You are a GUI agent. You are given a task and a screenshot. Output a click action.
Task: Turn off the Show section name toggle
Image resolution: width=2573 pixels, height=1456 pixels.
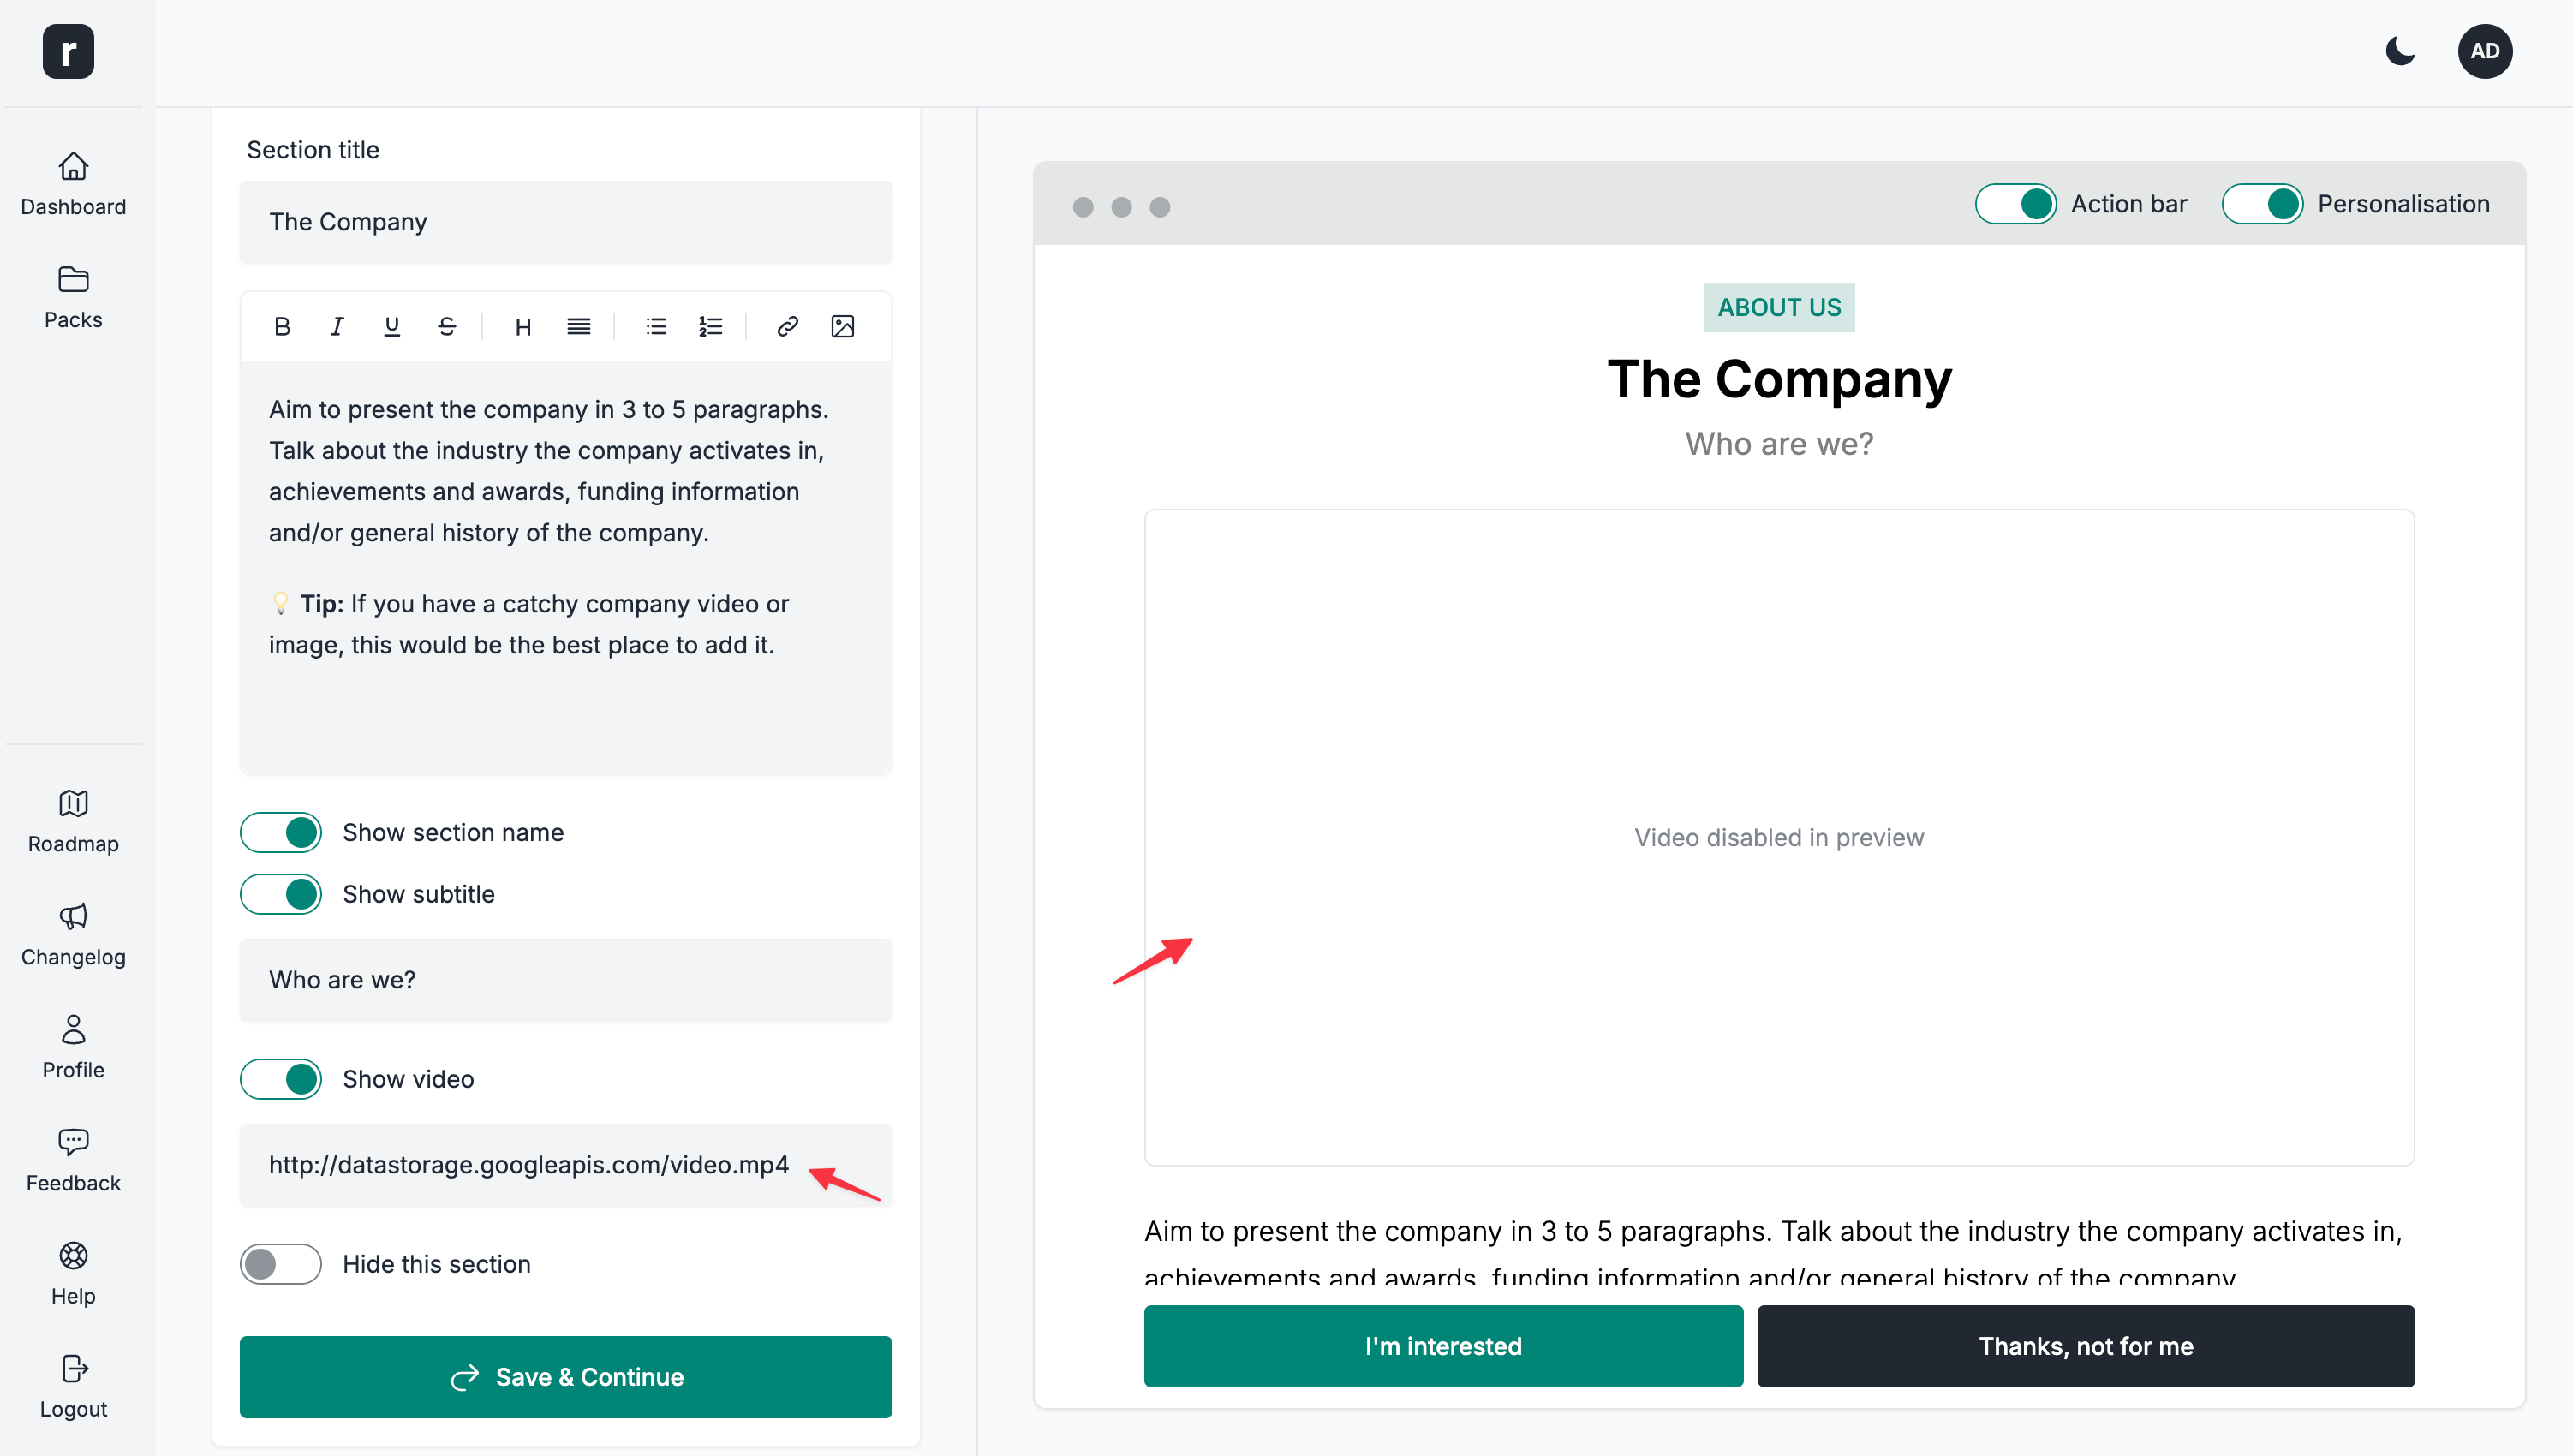pos(281,832)
